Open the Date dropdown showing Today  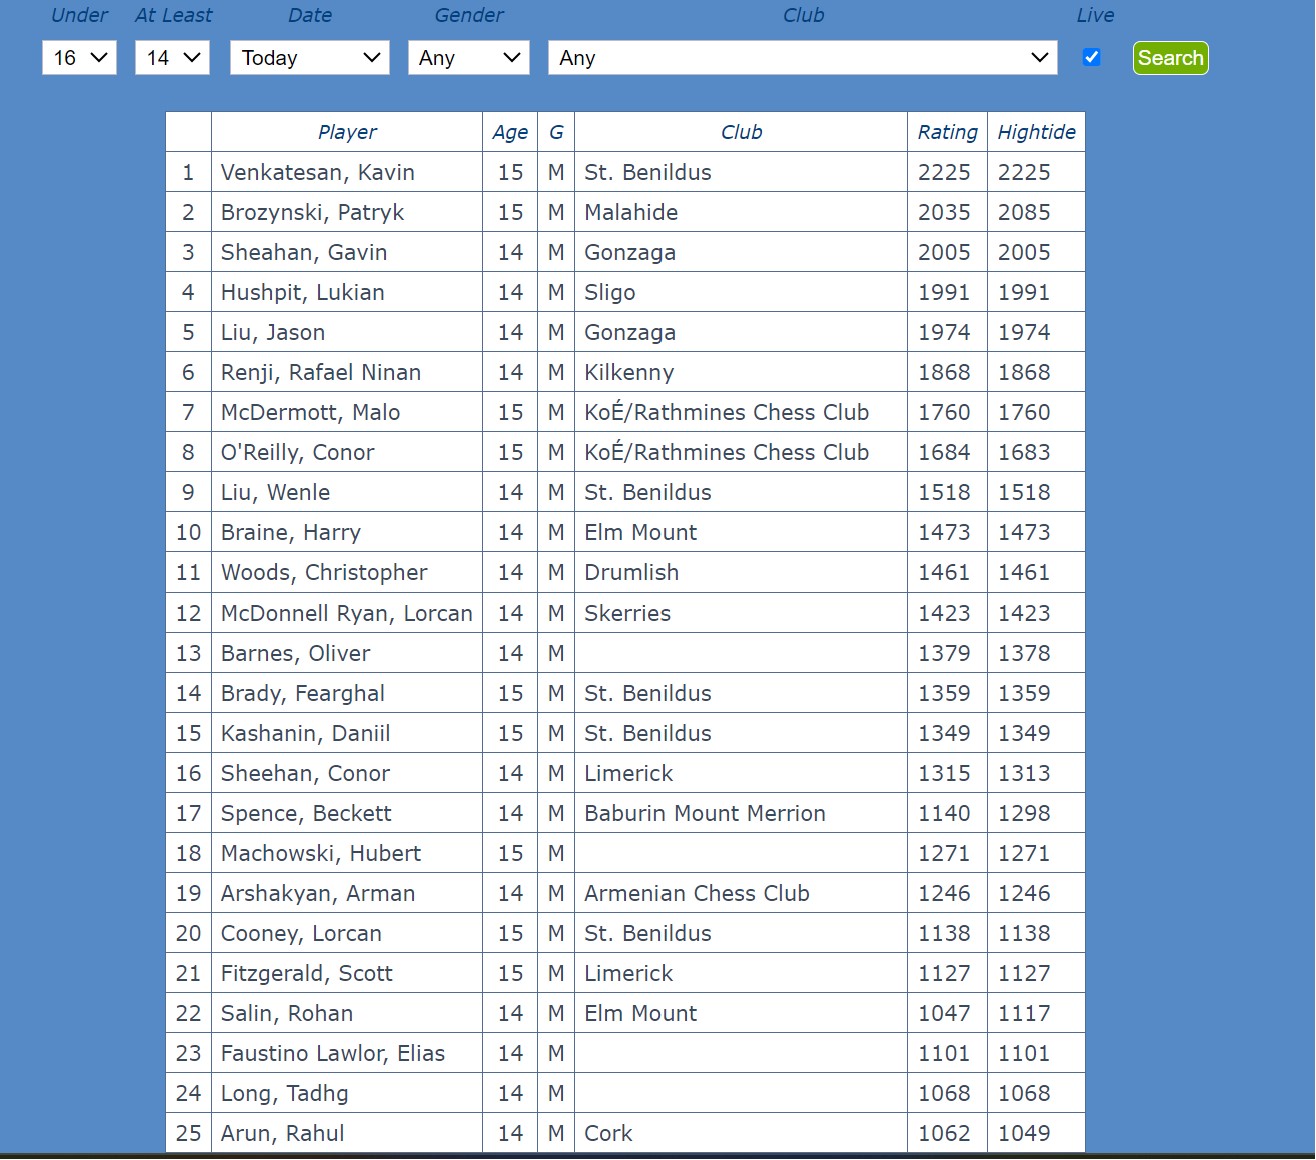(x=308, y=57)
